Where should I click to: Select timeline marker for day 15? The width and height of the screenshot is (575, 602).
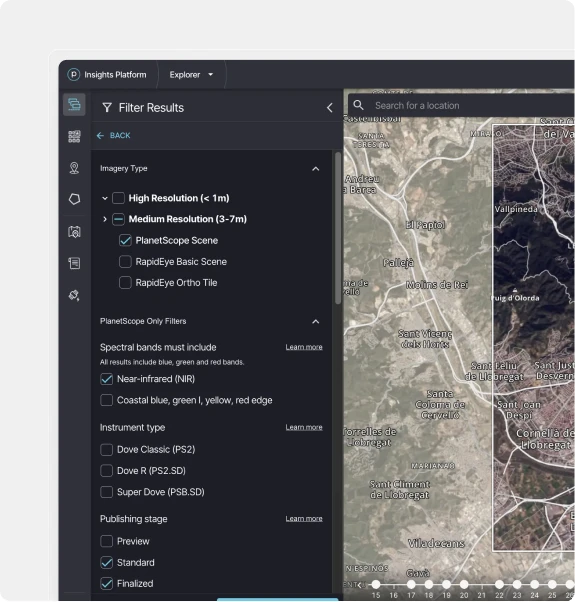(376, 584)
